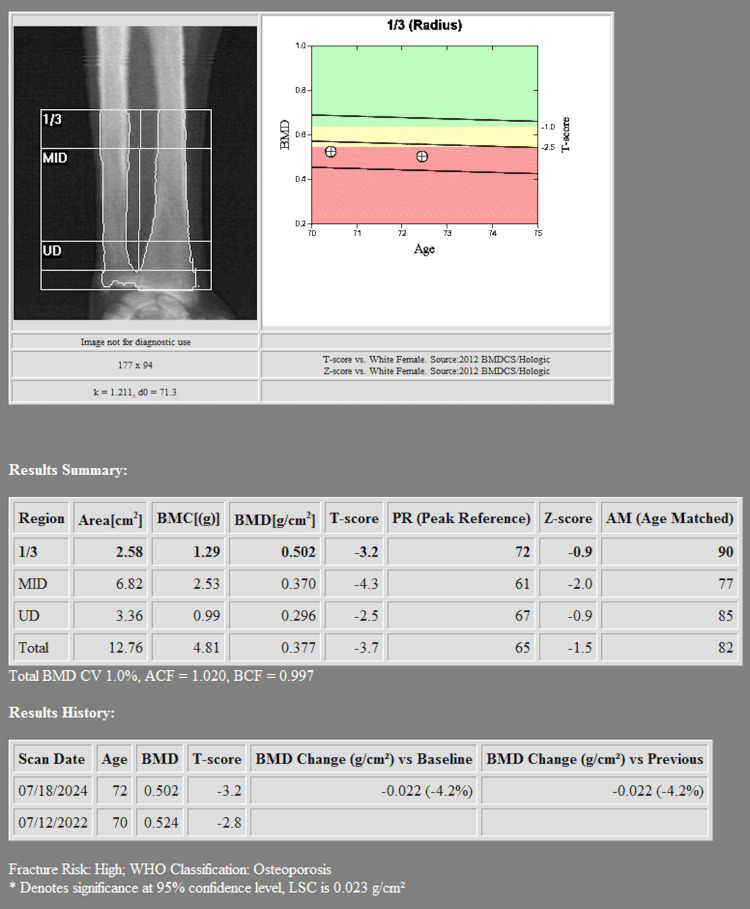Screen dimensions: 750x909
Task: Select the 07/12/2022 scan date
Action: point(53,823)
